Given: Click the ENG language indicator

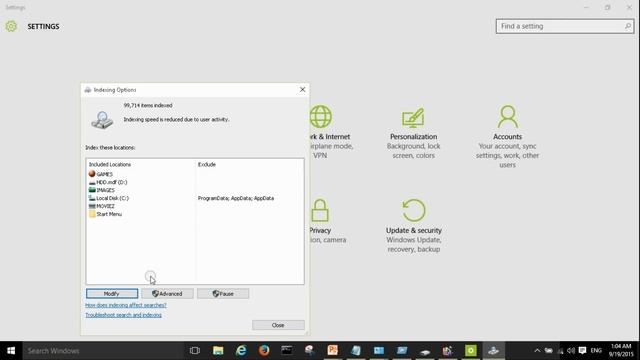Looking at the screenshot, I should [x=596, y=351].
